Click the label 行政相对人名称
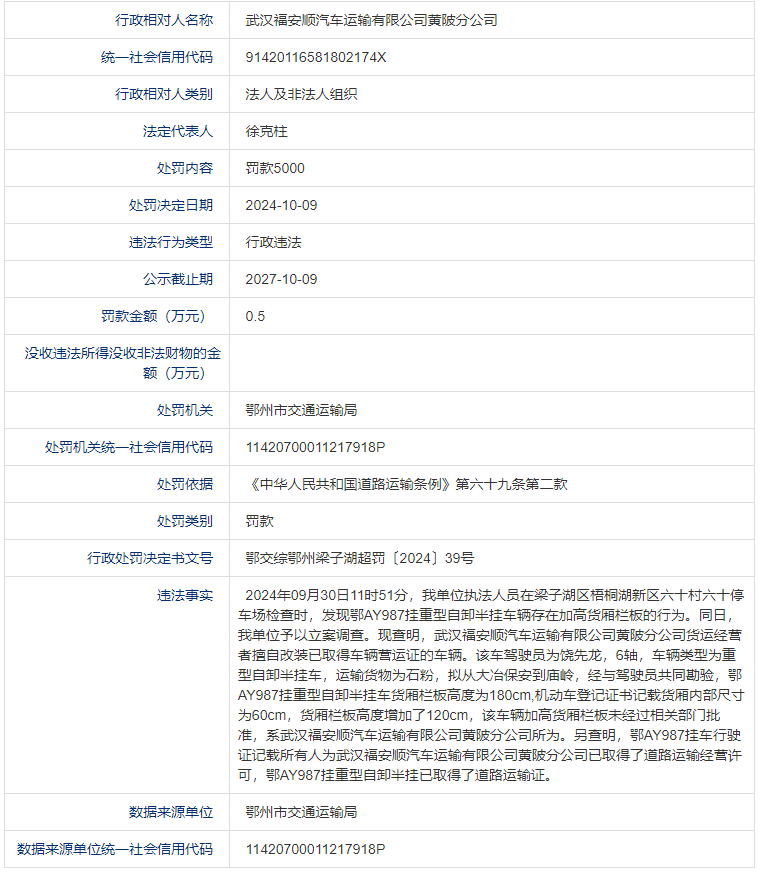762x878 pixels. [x=163, y=20]
